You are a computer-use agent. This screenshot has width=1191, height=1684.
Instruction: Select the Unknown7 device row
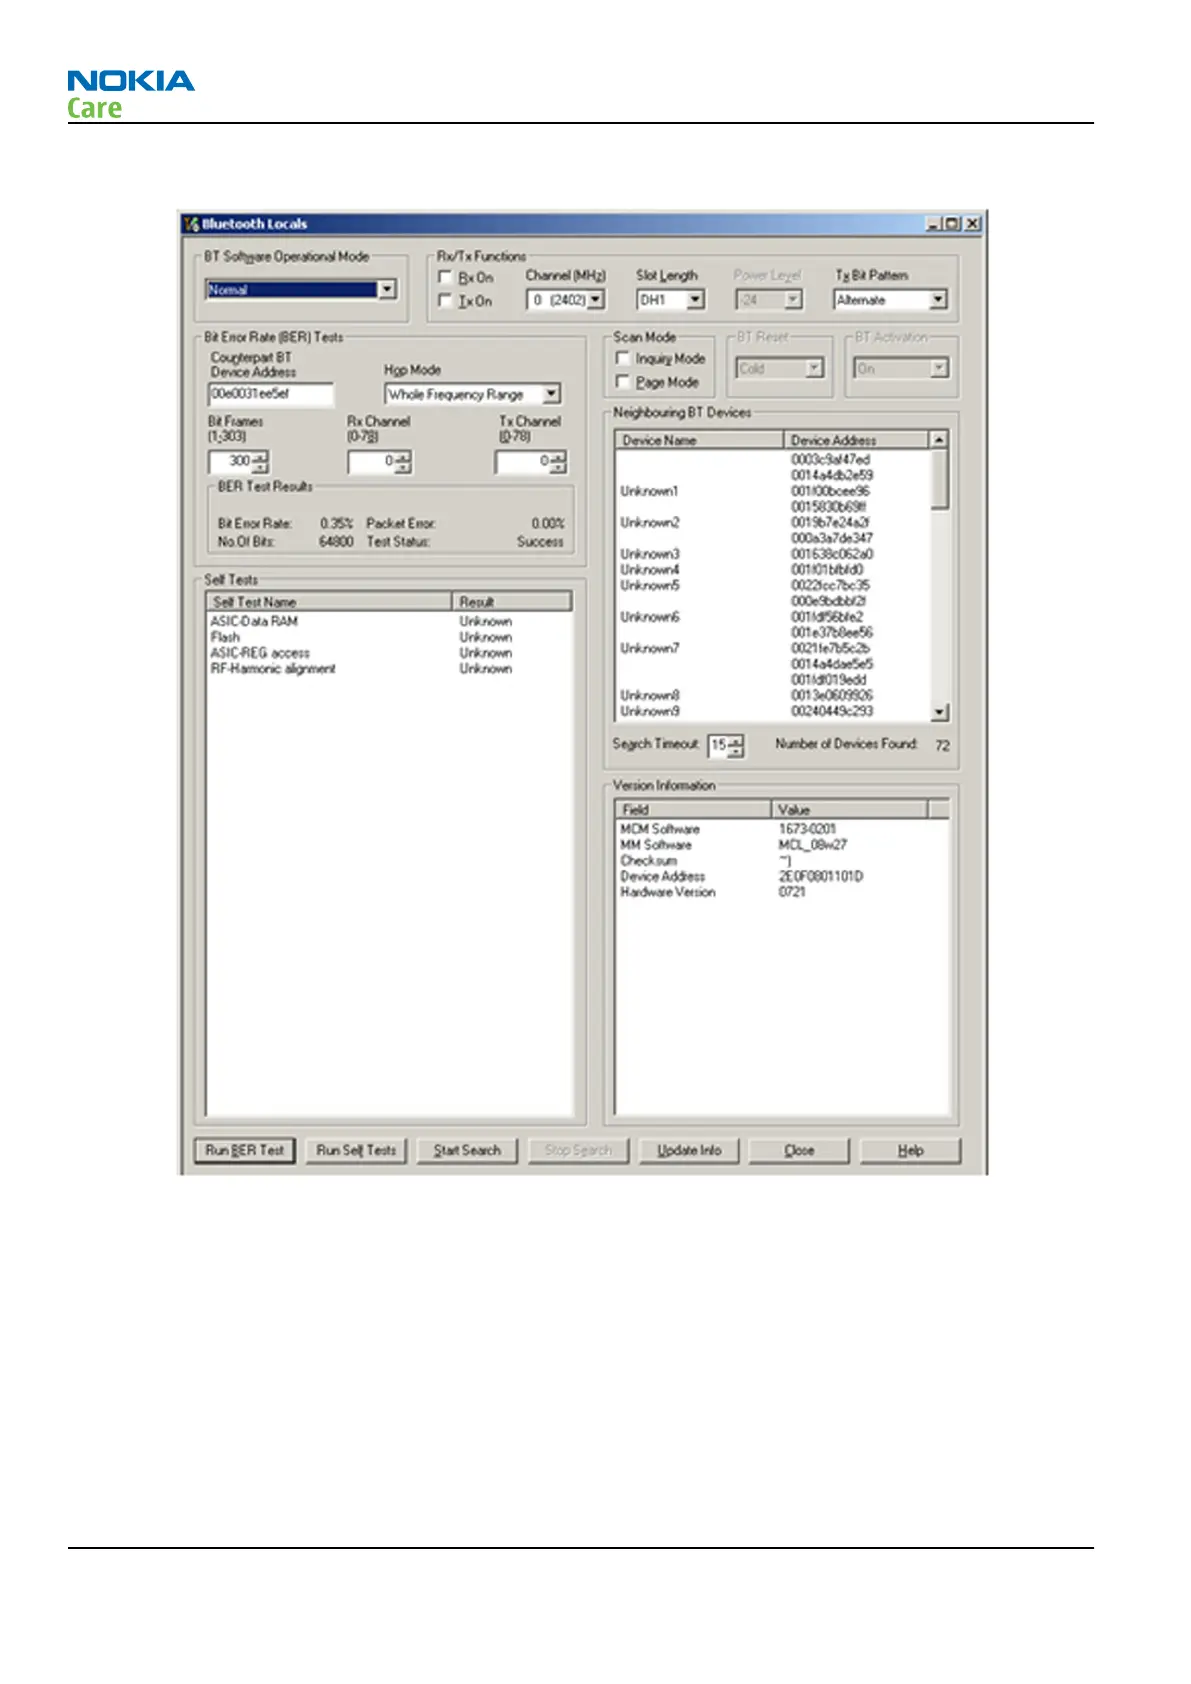[773, 649]
